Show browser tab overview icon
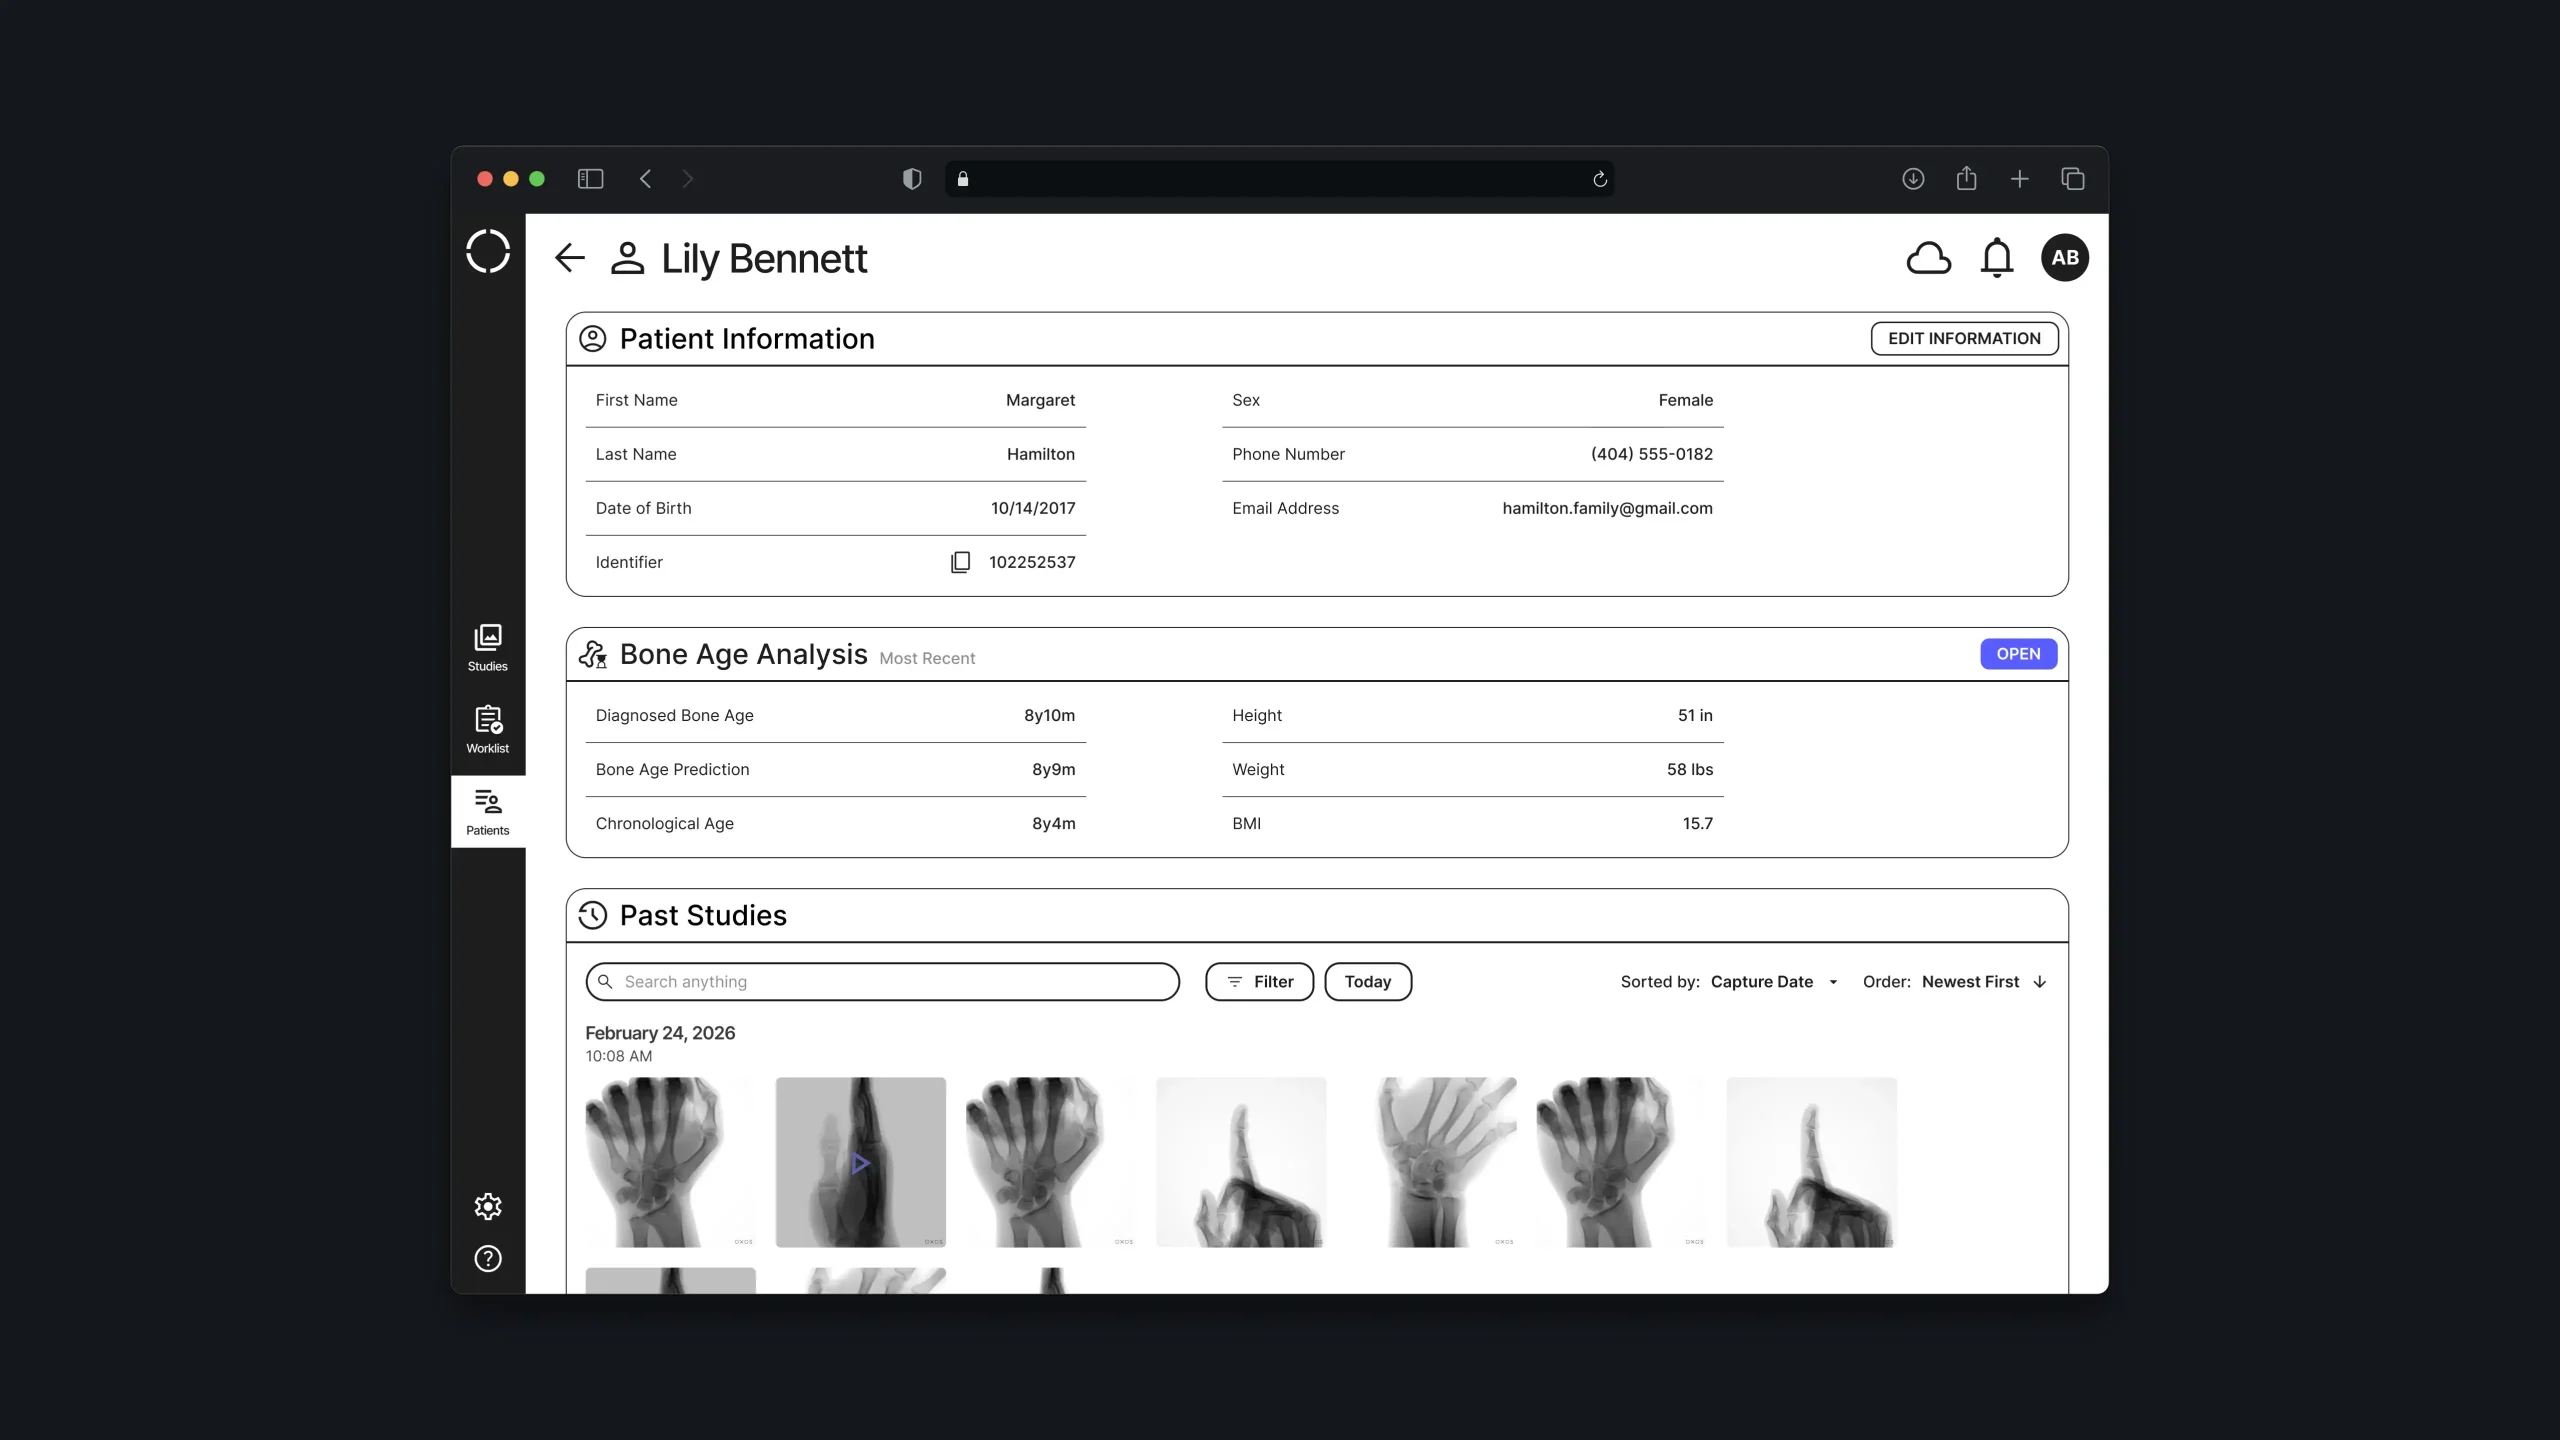 point(2072,179)
